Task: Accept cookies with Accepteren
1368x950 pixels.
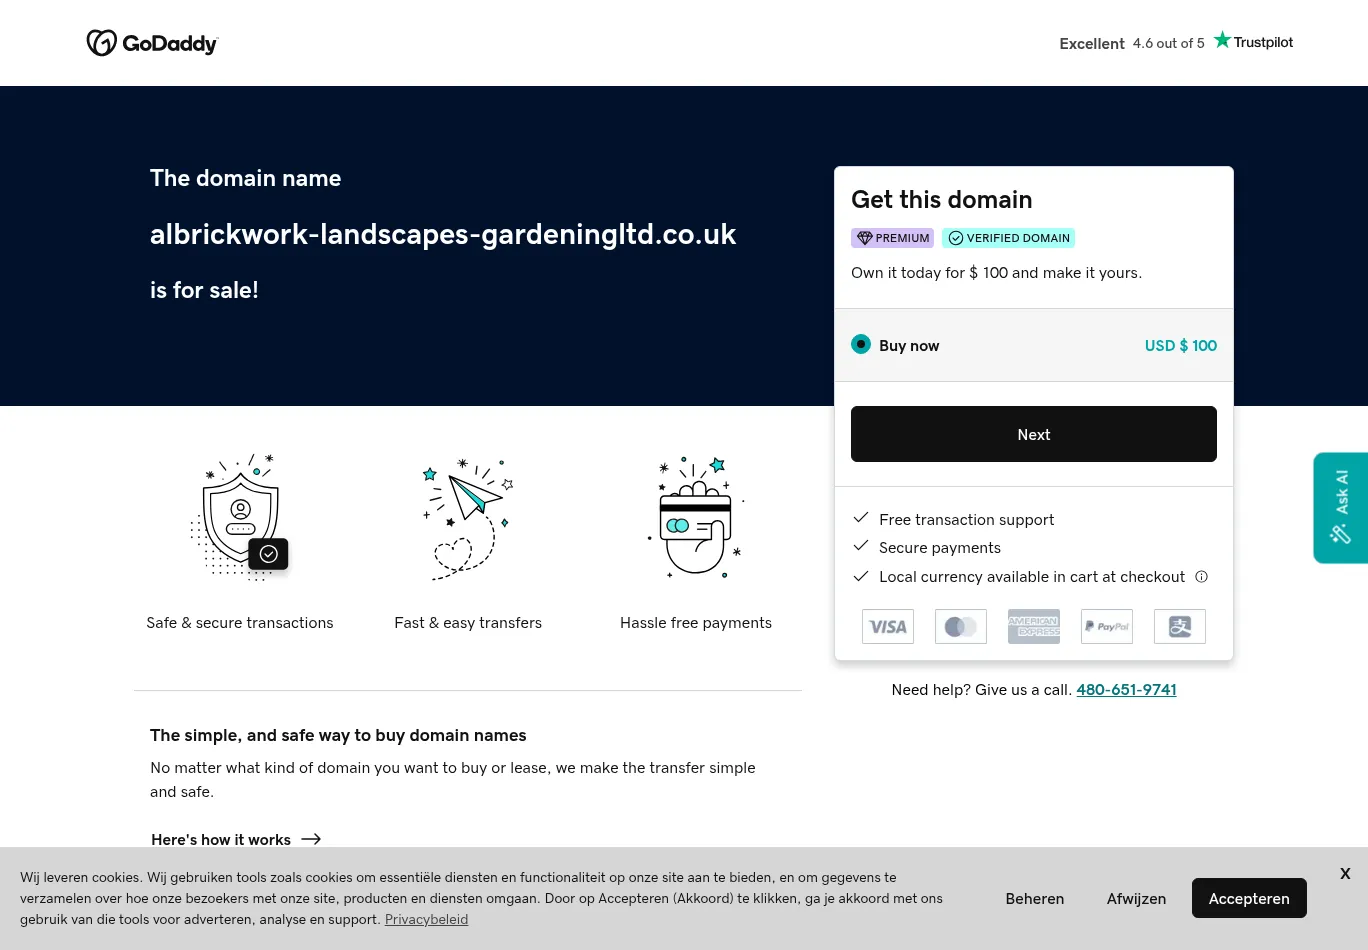Action: (x=1249, y=899)
